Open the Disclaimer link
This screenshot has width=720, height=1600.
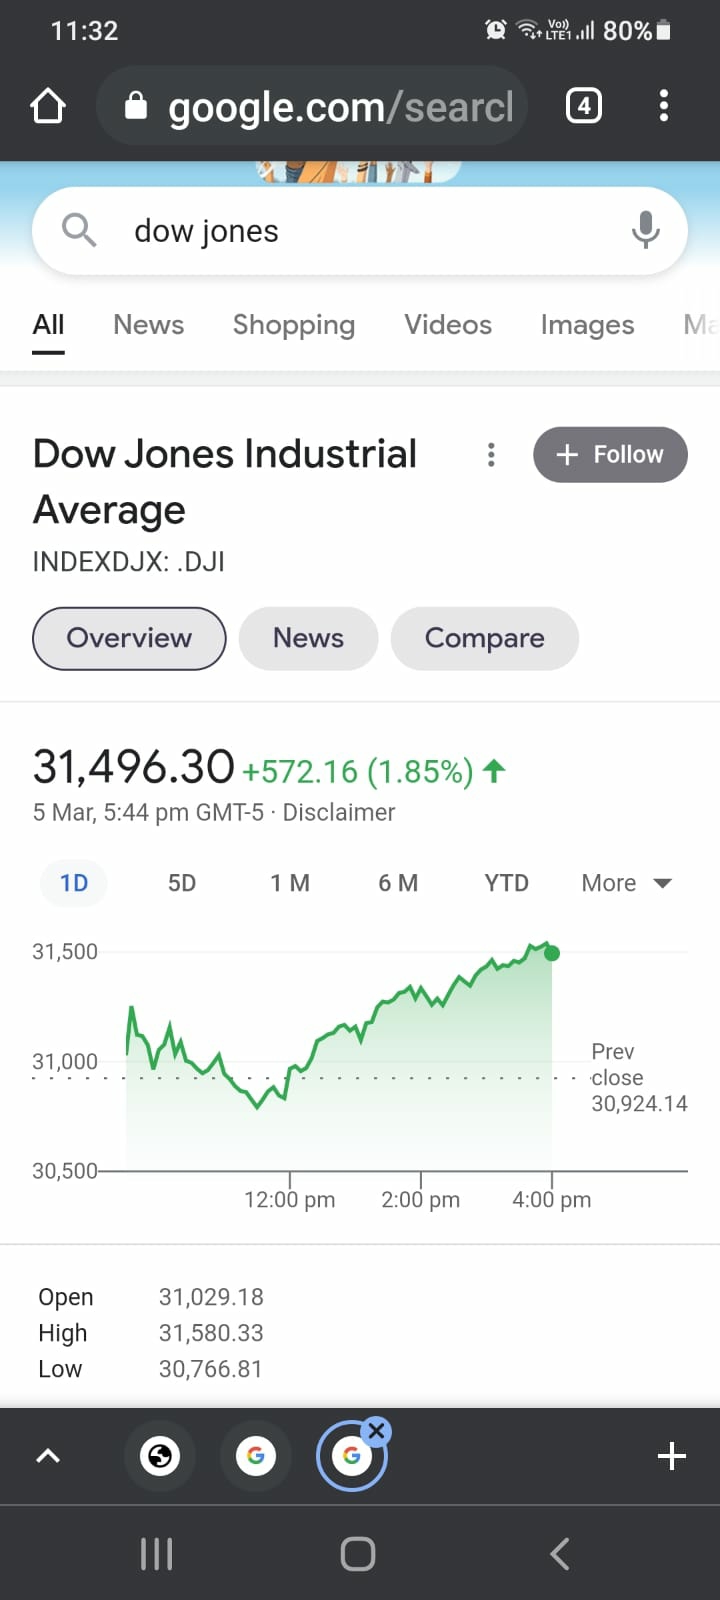coord(338,812)
